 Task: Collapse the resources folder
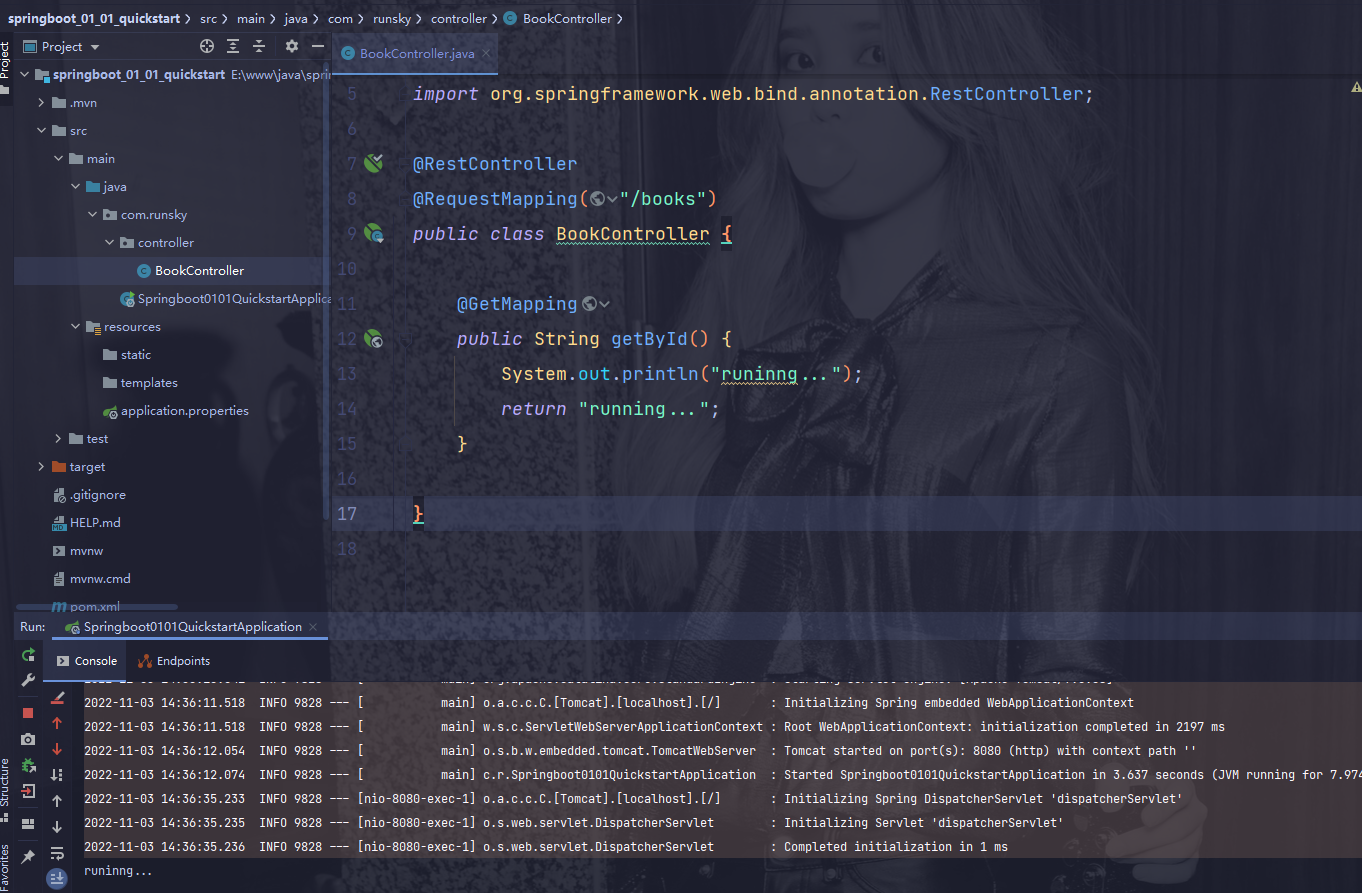point(75,327)
